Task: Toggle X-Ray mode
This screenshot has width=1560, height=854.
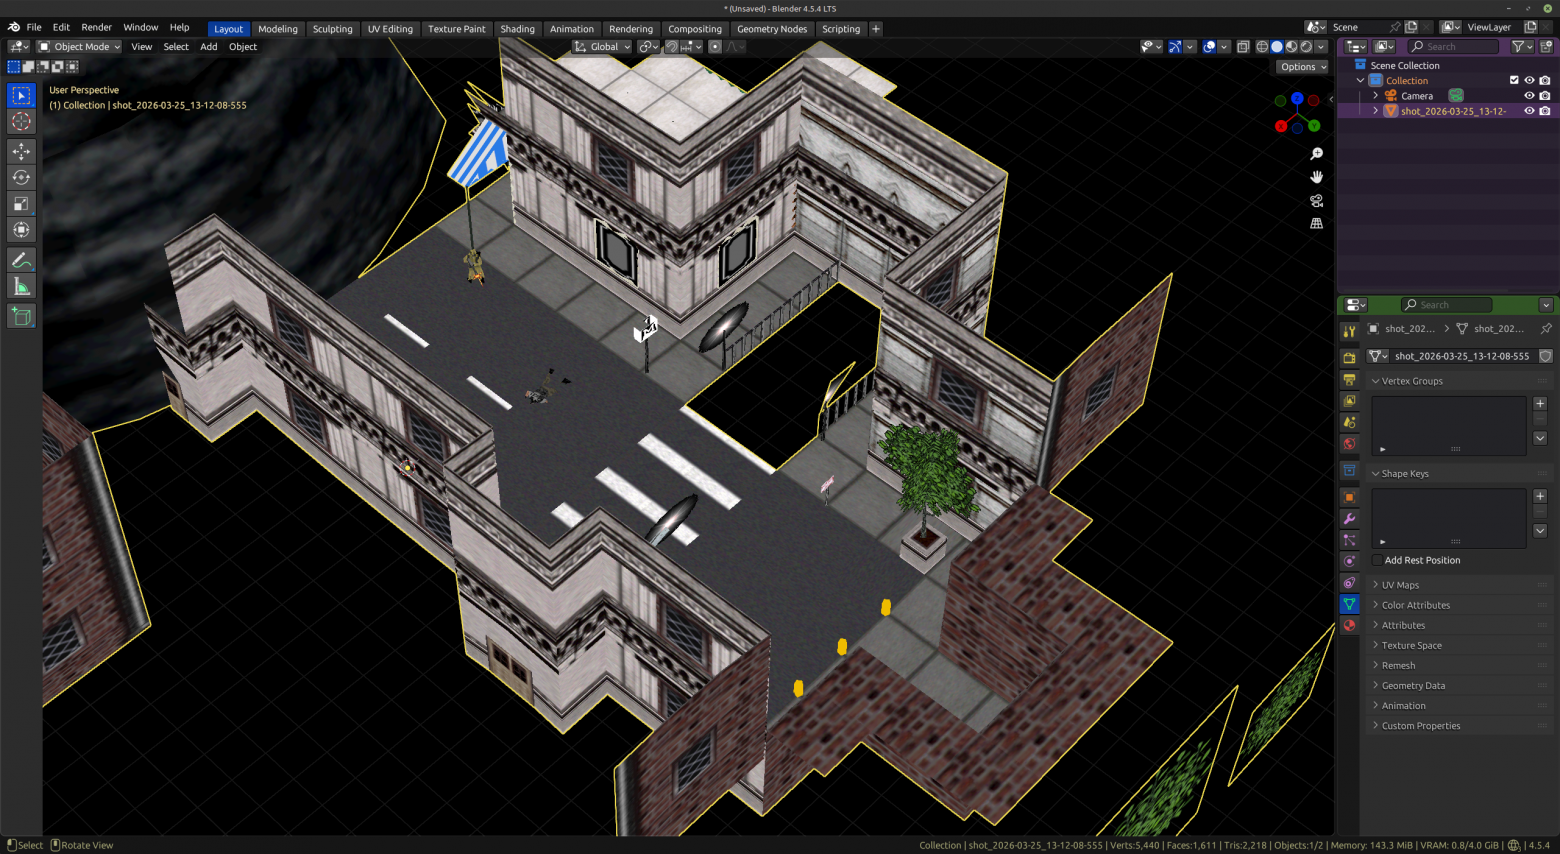Action: pos(1243,47)
